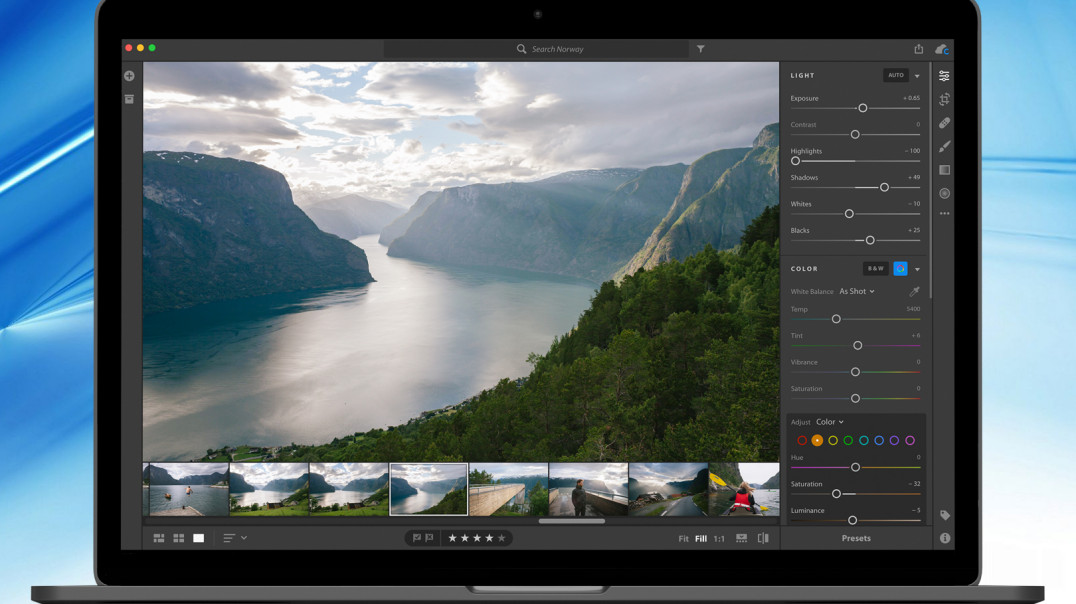The width and height of the screenshot is (1076, 604).
Task: Select the Brush tool
Action: 944,146
